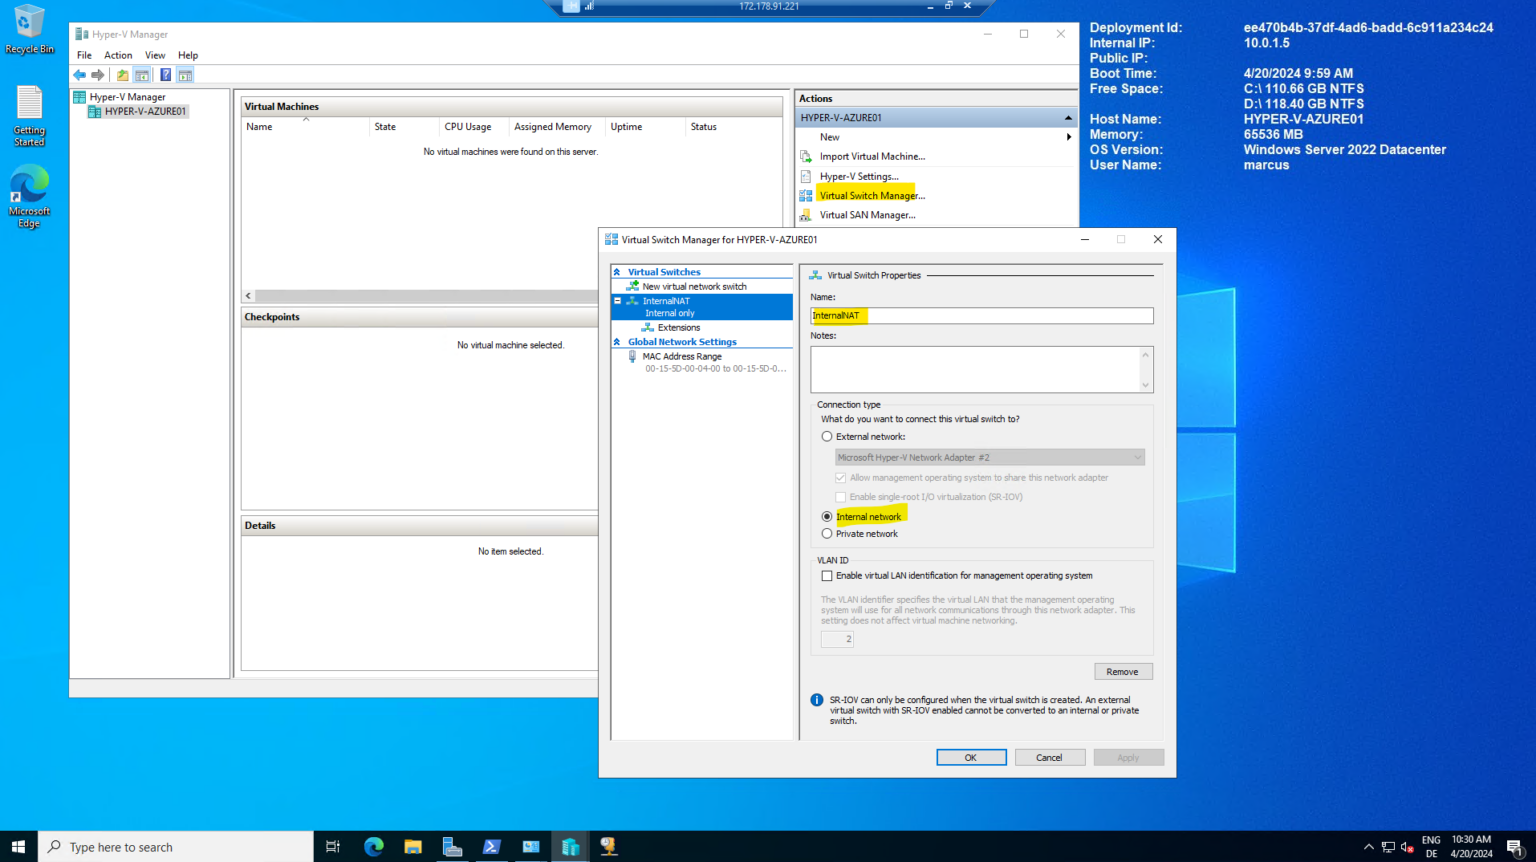The height and width of the screenshot is (862, 1536).
Task: Click the Remove button for the switch
Action: [1123, 671]
